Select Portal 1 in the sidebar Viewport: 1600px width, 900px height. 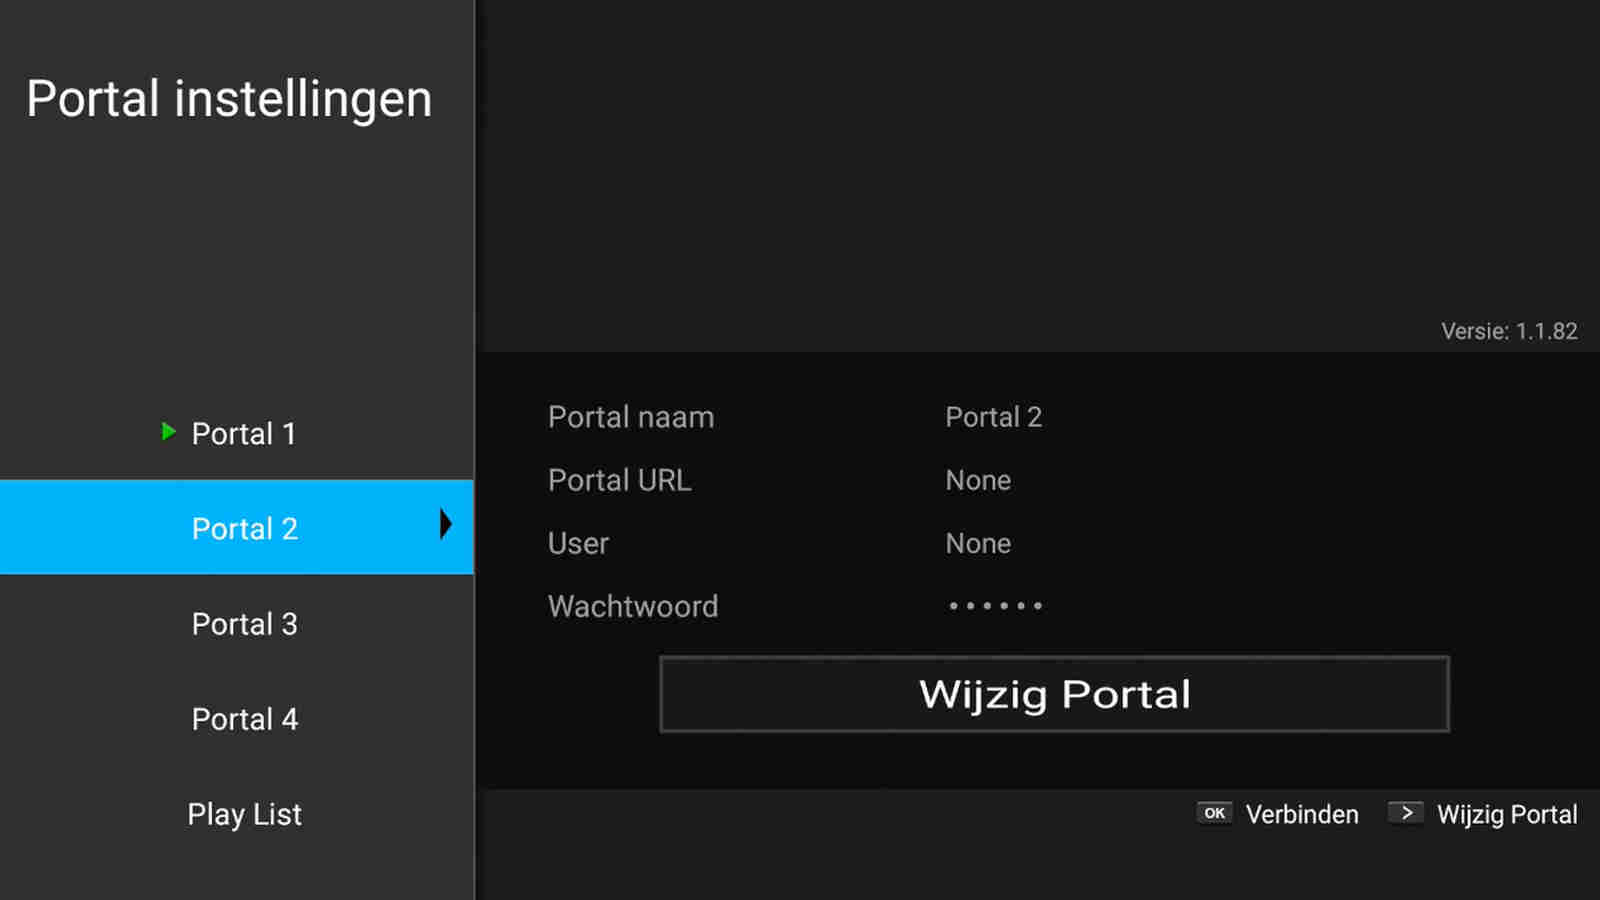click(243, 434)
